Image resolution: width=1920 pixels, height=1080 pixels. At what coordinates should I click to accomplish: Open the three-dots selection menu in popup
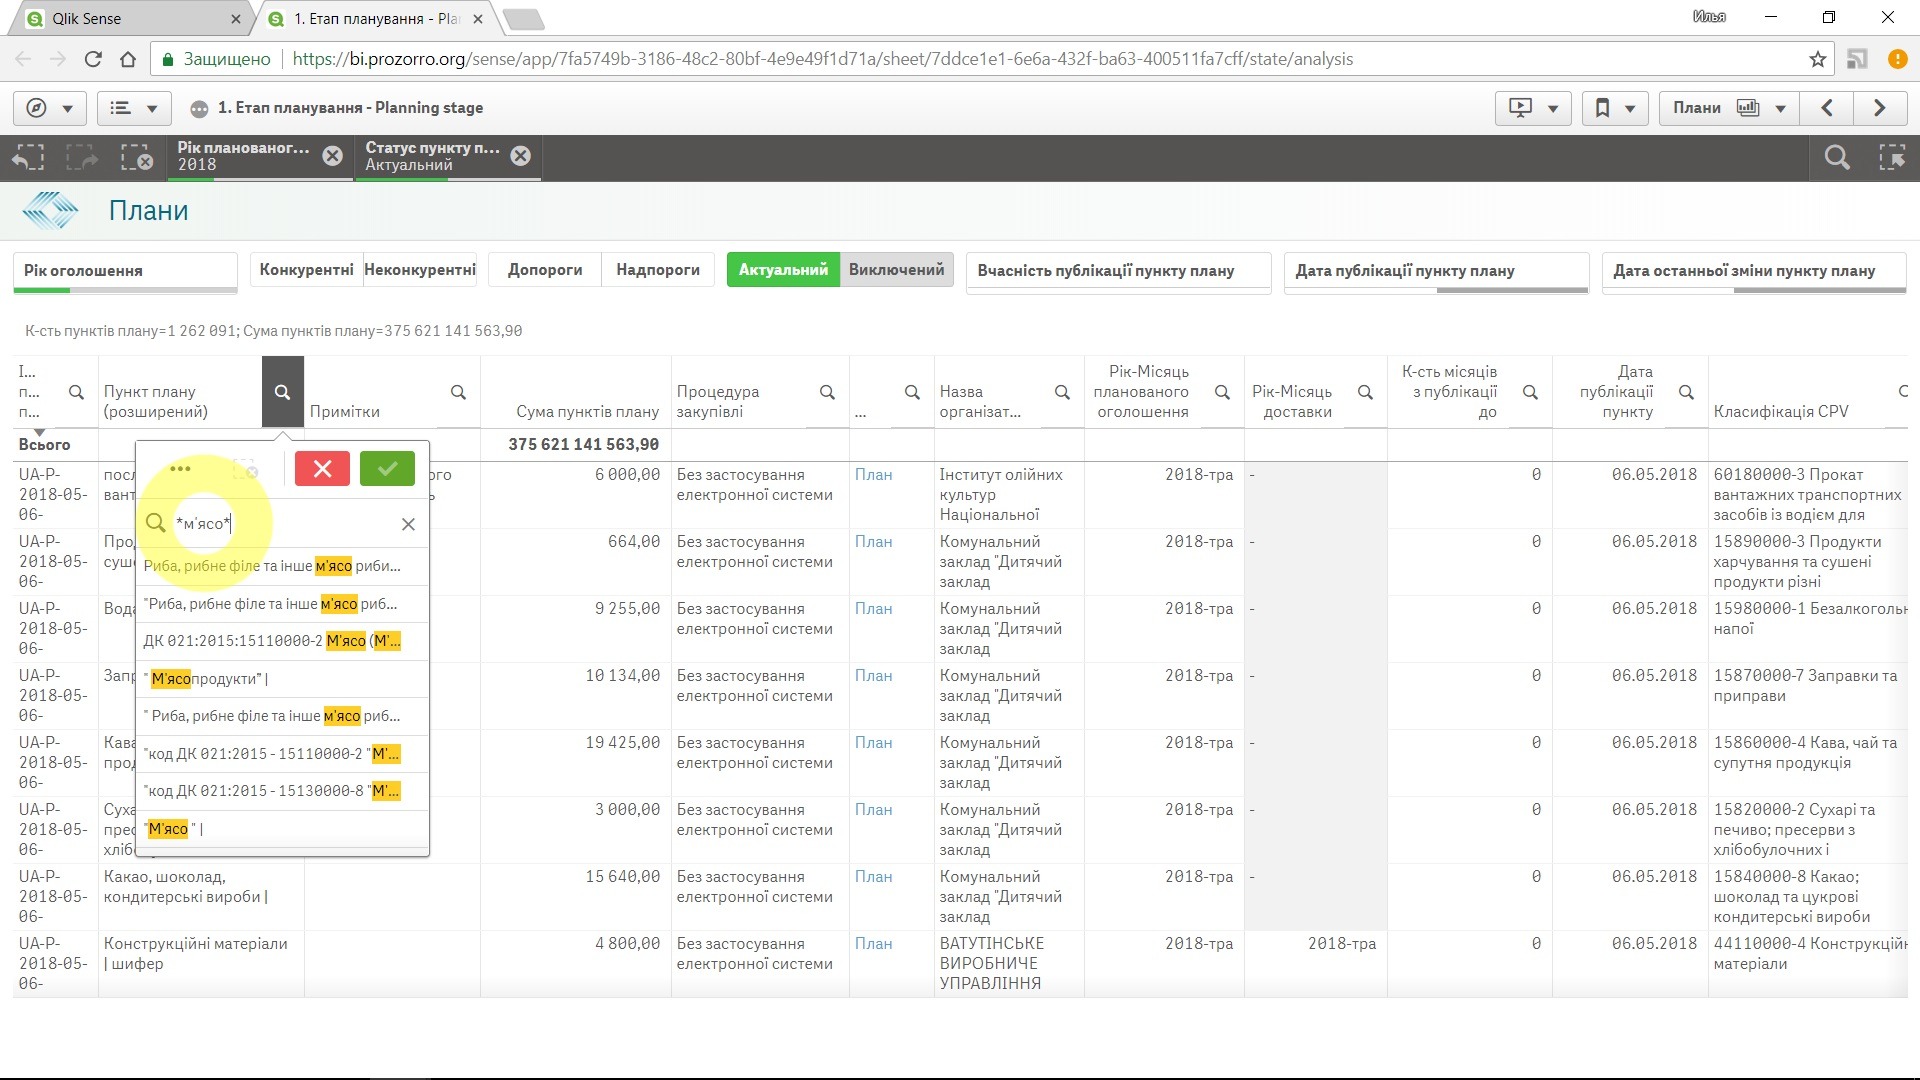click(180, 468)
